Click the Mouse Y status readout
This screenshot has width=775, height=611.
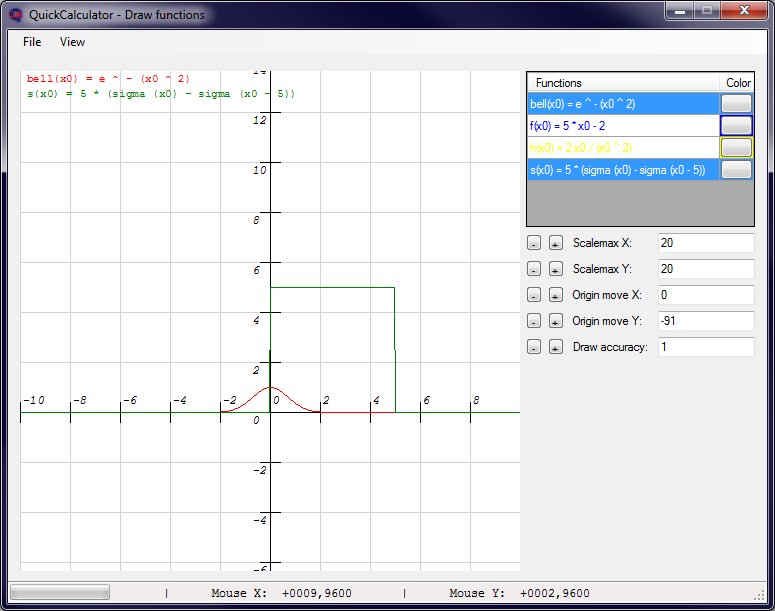[x=519, y=593]
